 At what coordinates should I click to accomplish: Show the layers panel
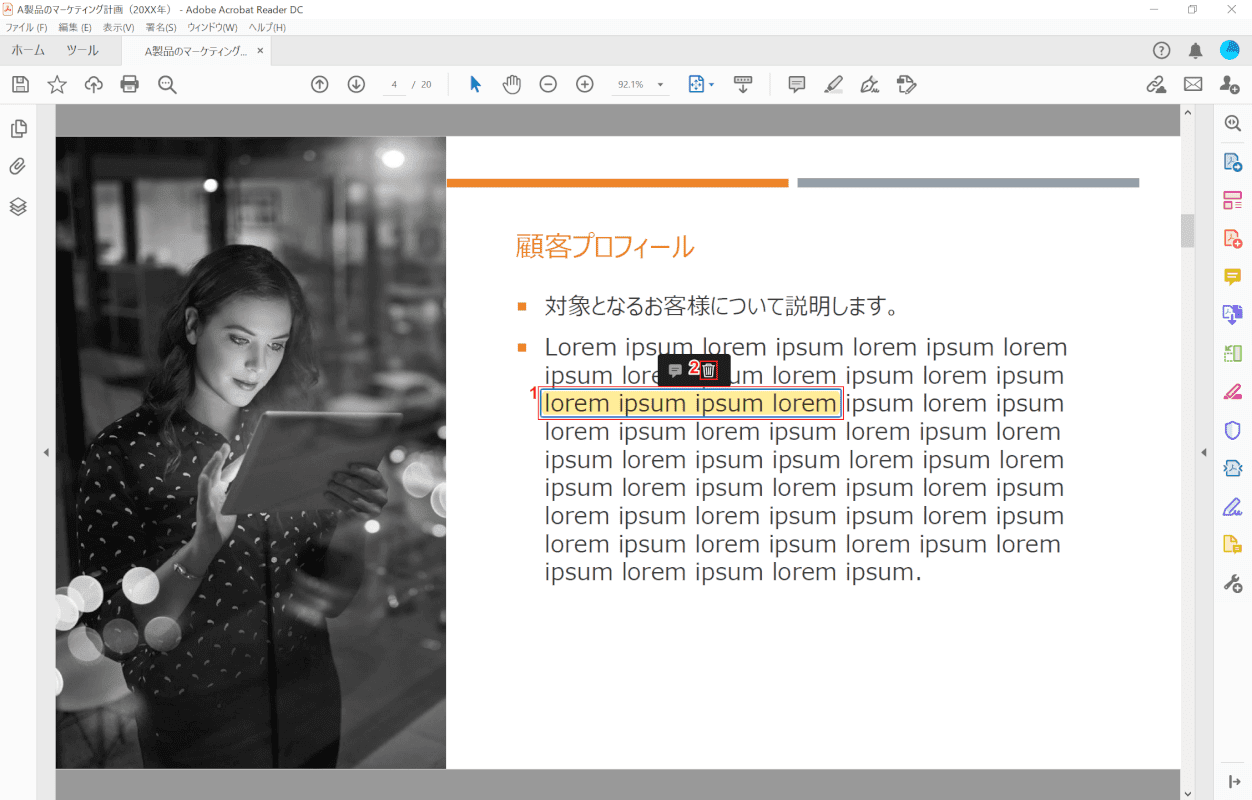[x=18, y=206]
